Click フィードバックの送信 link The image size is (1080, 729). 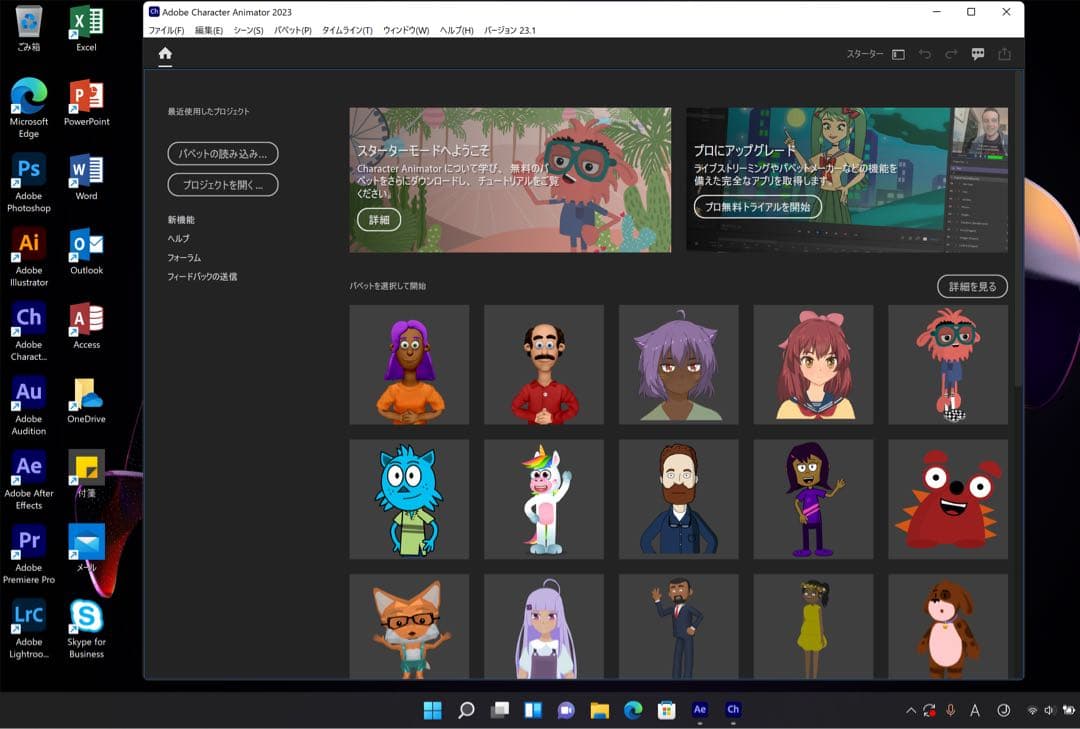pos(202,276)
